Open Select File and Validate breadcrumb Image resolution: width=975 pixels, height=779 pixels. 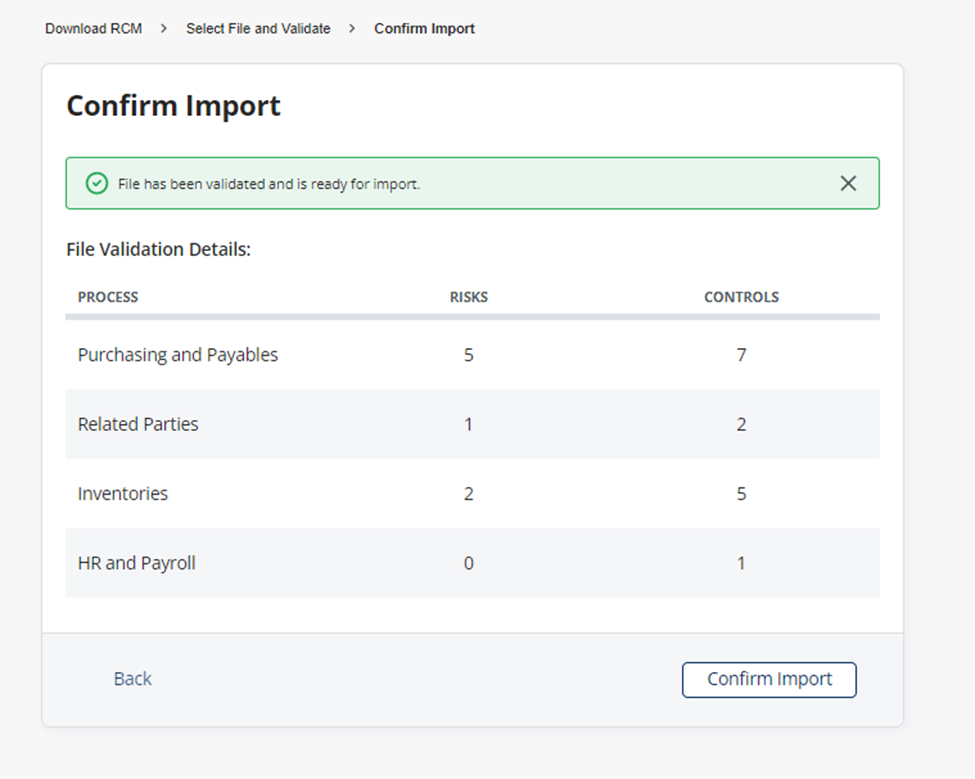point(258,29)
